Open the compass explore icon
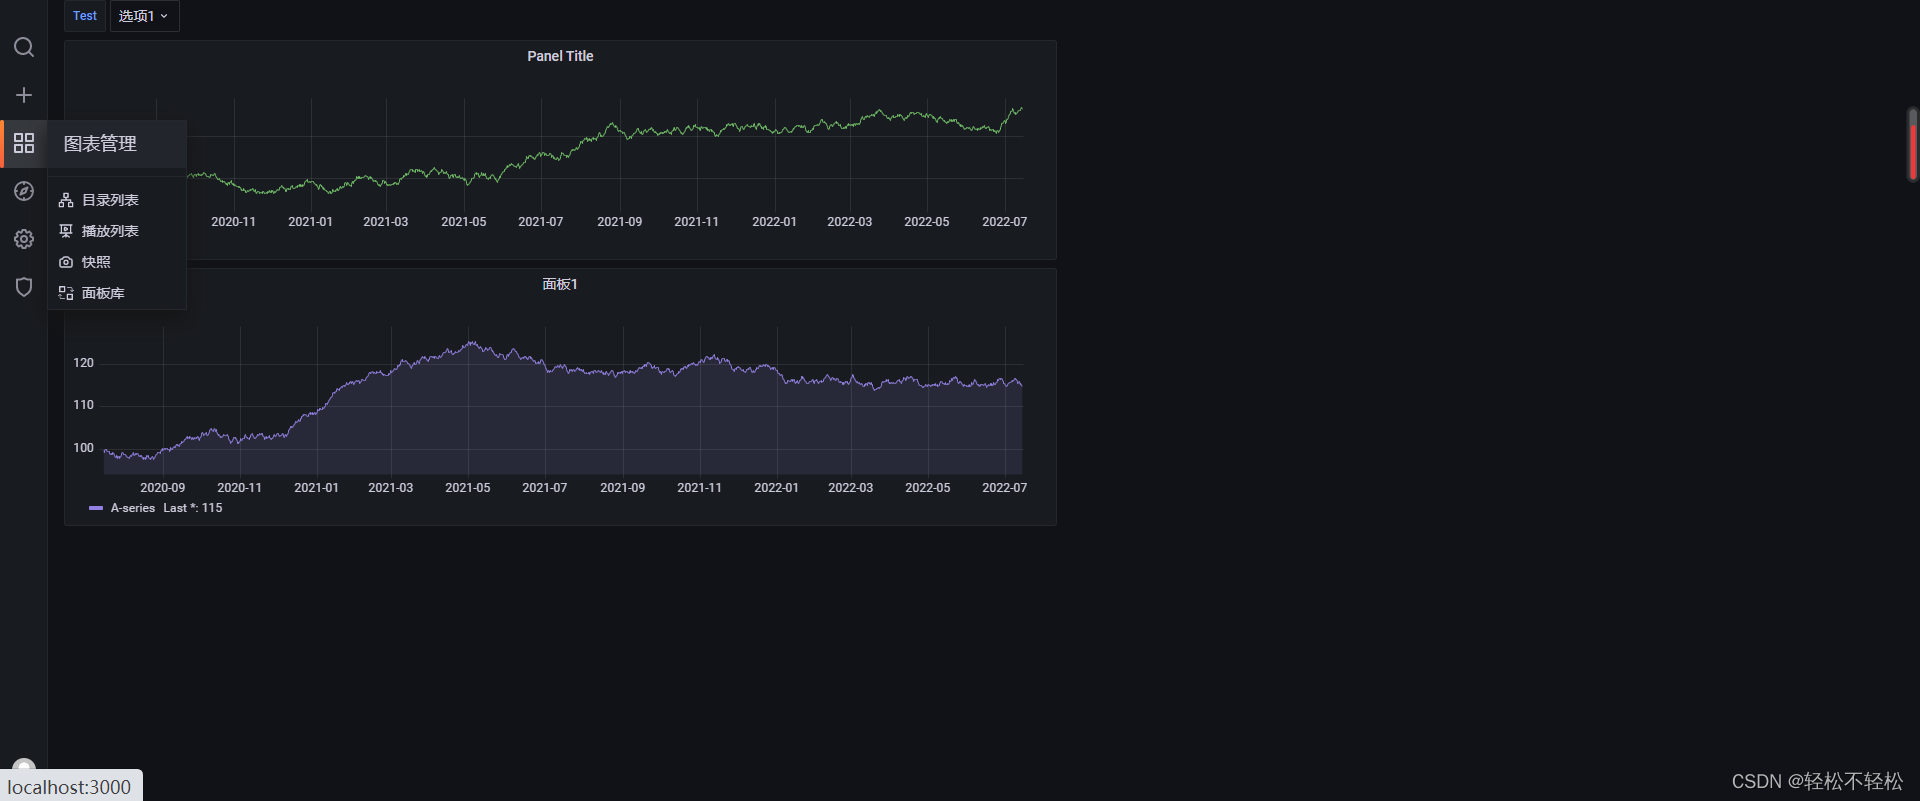 click(x=24, y=191)
